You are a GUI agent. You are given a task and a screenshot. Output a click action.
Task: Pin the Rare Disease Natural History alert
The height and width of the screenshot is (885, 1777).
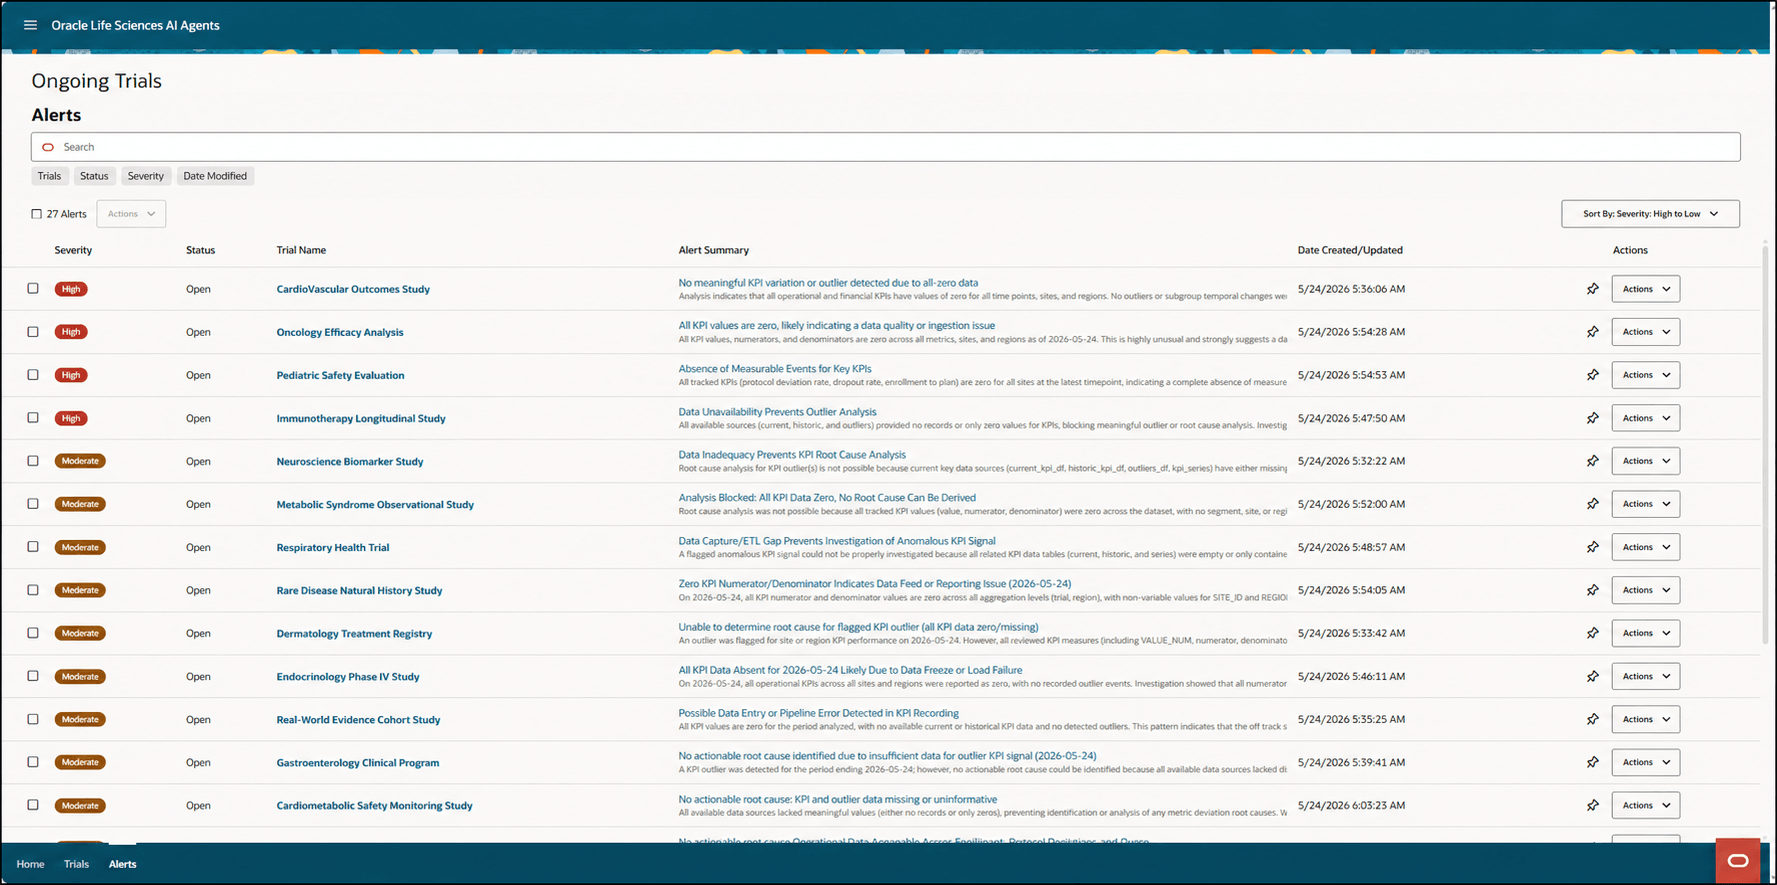click(1592, 590)
